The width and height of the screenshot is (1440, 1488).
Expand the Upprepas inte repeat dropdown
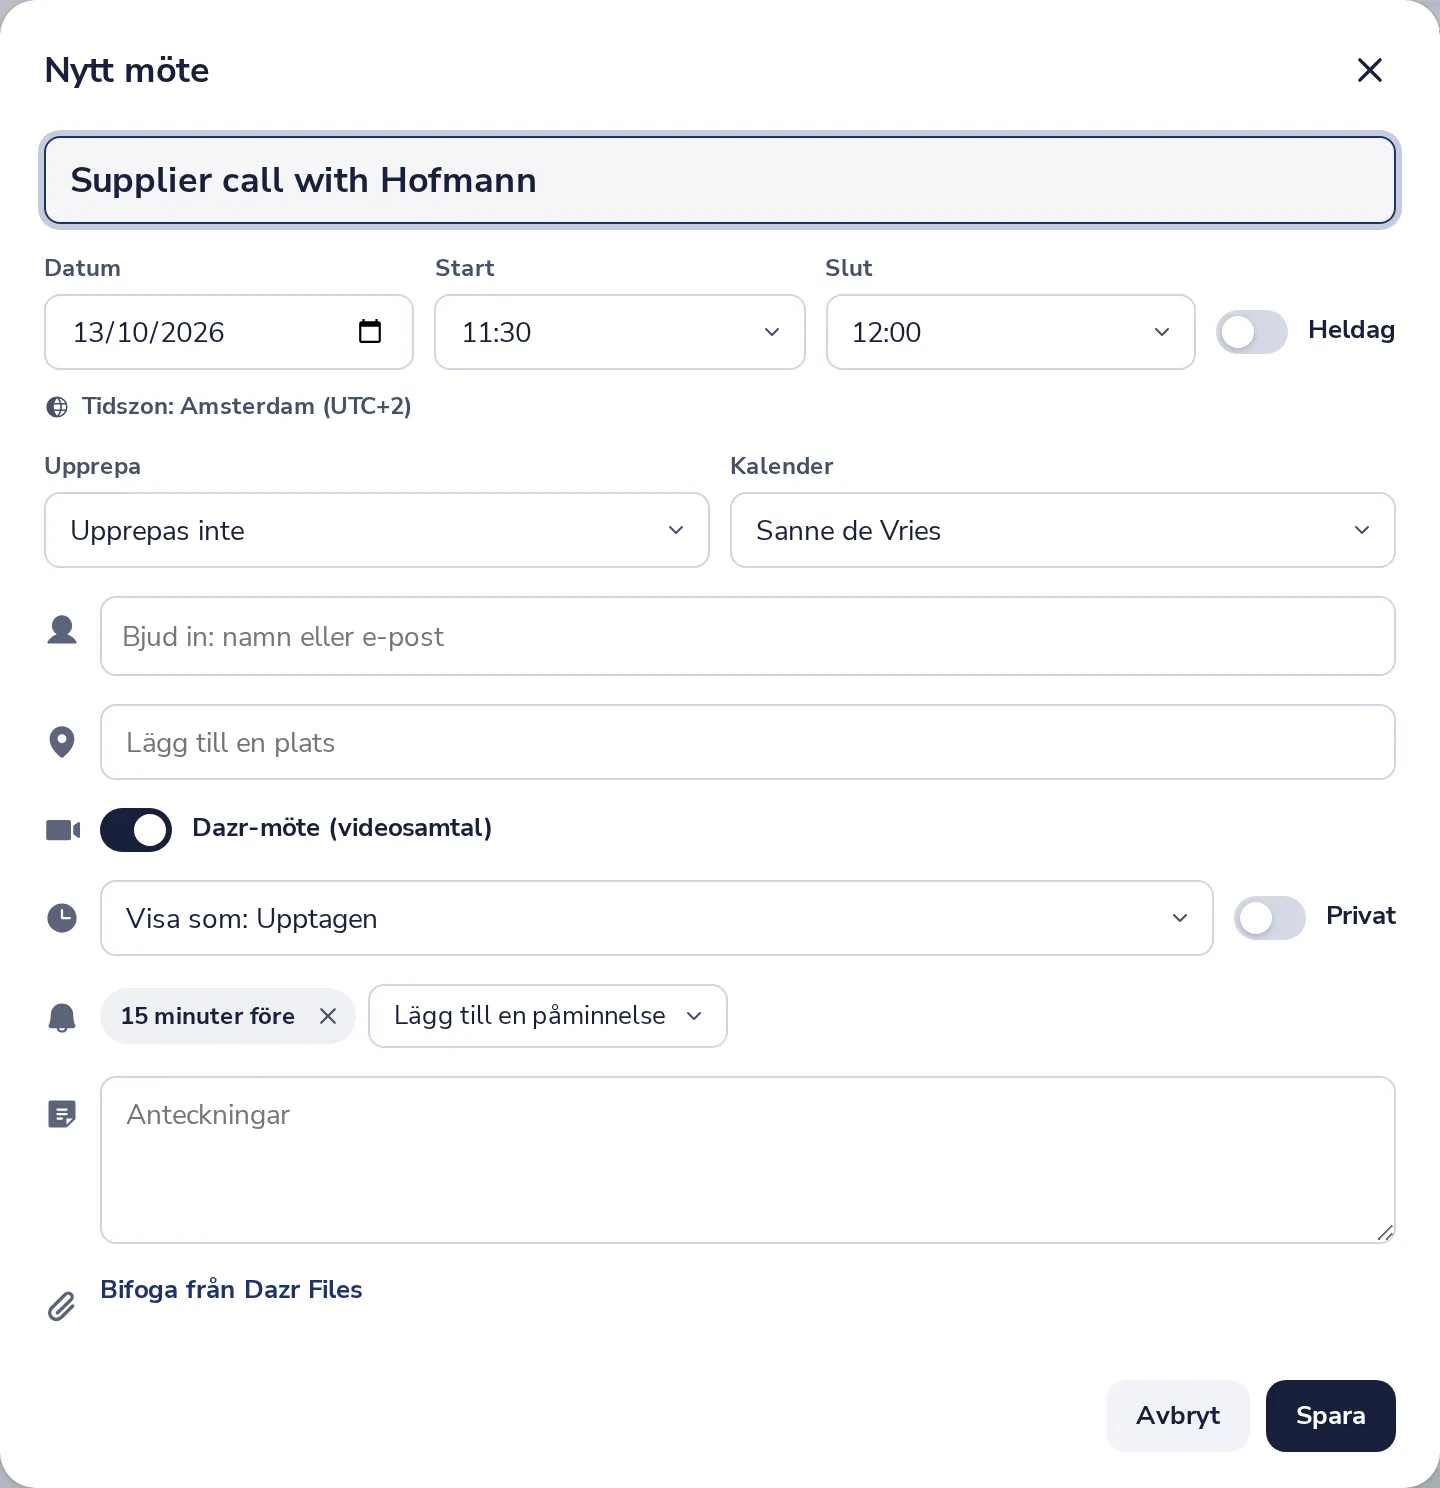point(377,530)
